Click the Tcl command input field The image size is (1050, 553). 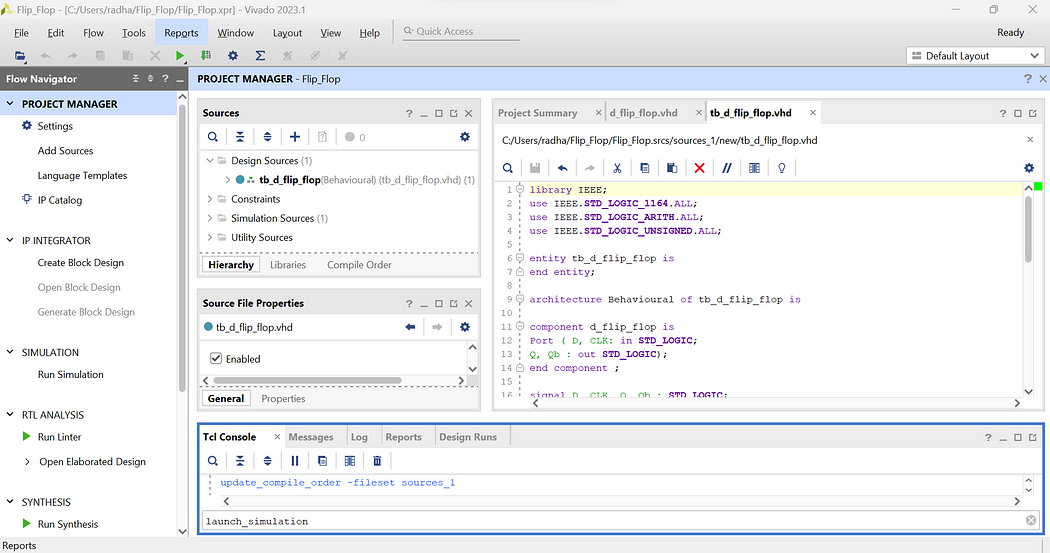tap(613, 521)
